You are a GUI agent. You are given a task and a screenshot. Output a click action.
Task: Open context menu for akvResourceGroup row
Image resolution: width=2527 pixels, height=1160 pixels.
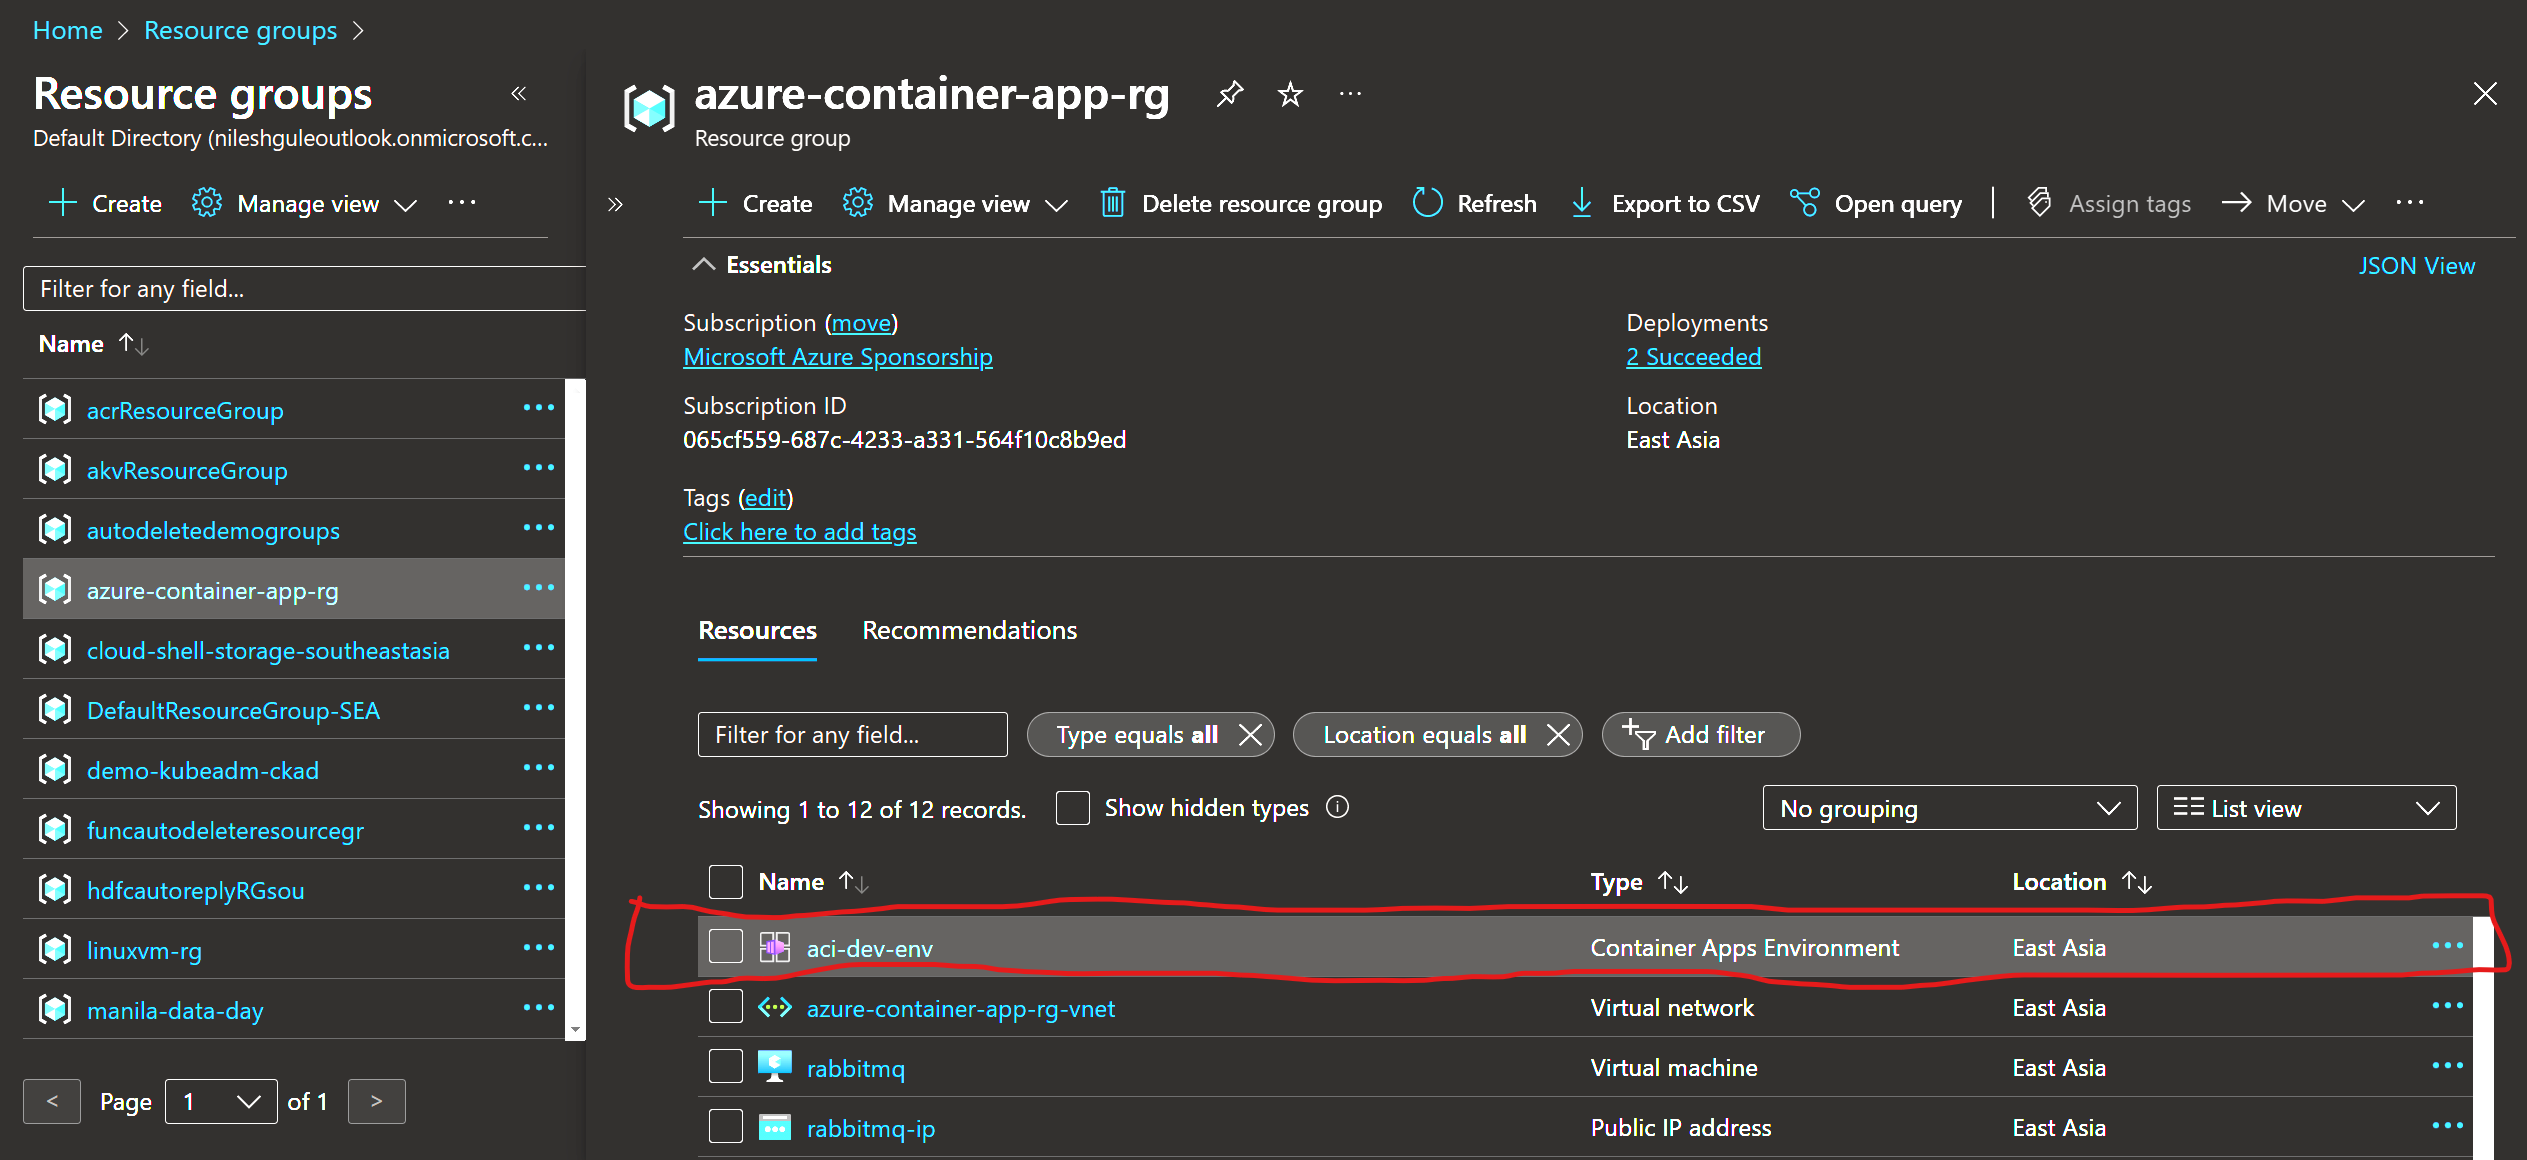[538, 468]
